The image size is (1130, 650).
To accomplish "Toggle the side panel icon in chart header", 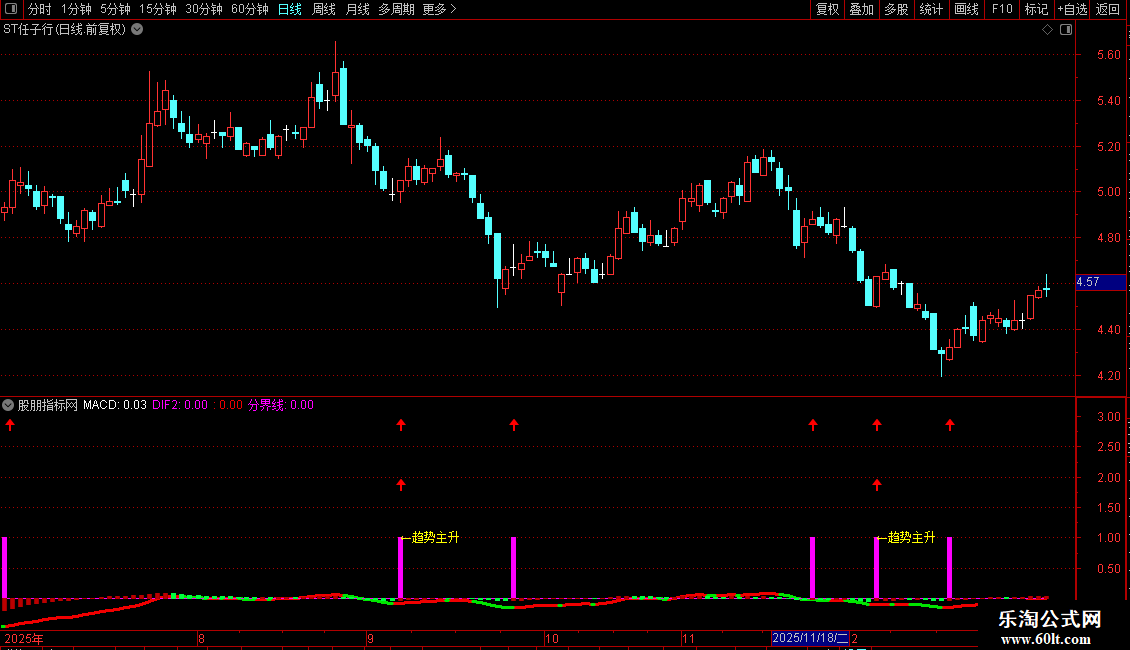I will pos(1066,30).
